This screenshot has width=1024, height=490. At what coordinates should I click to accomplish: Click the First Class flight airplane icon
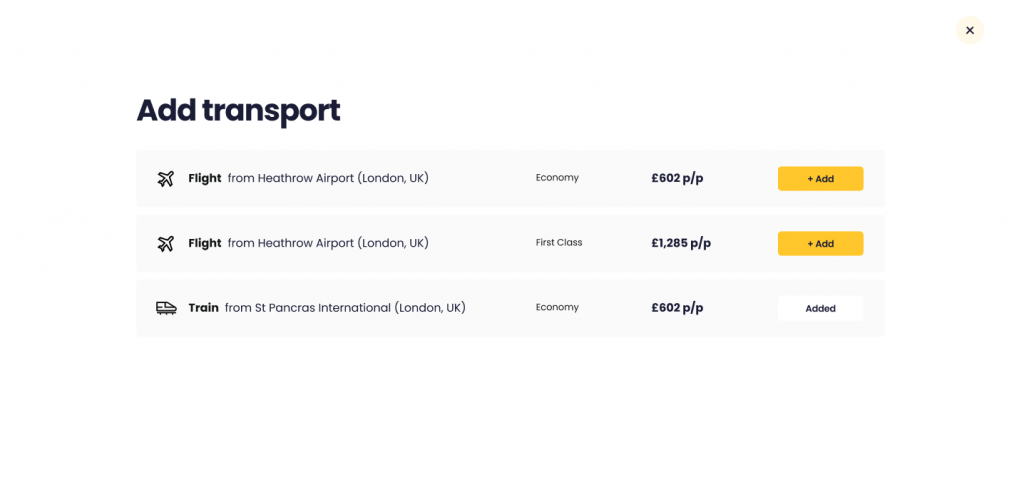(166, 244)
